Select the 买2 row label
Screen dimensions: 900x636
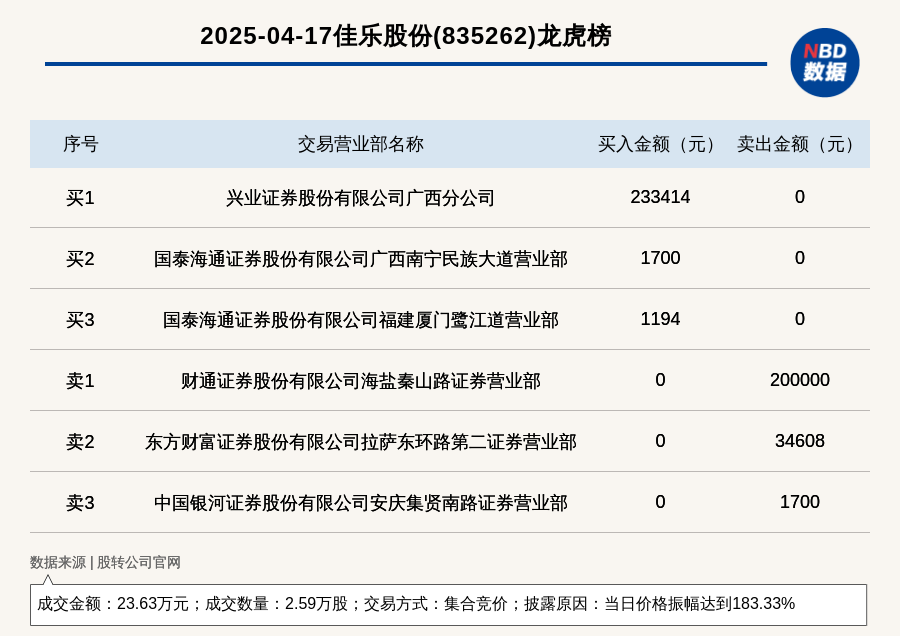pos(80,258)
